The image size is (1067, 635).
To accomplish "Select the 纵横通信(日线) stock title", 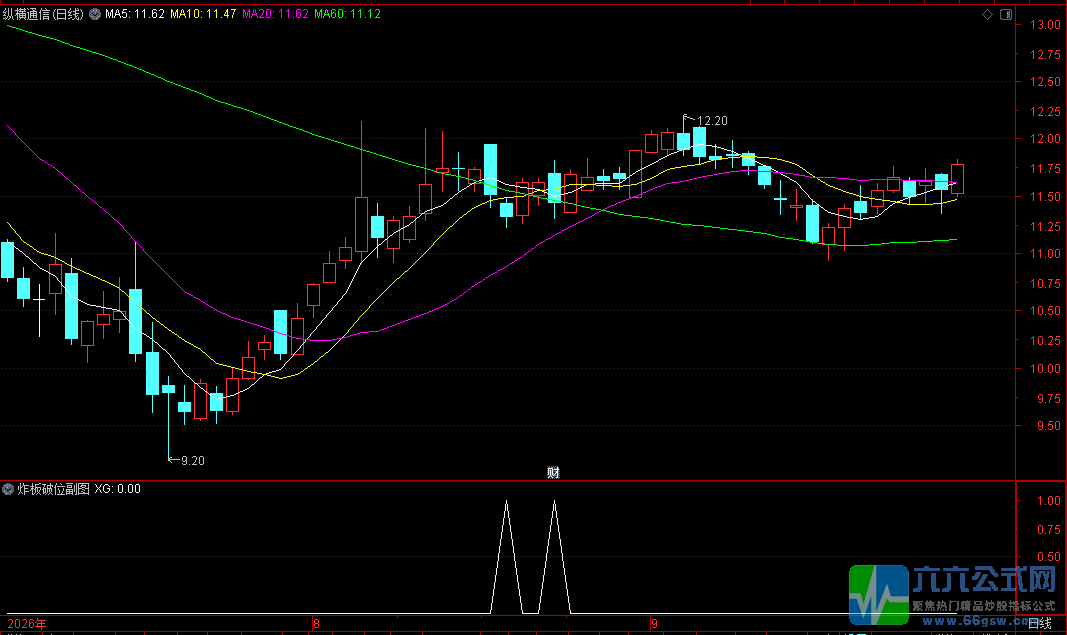I will (x=43, y=14).
